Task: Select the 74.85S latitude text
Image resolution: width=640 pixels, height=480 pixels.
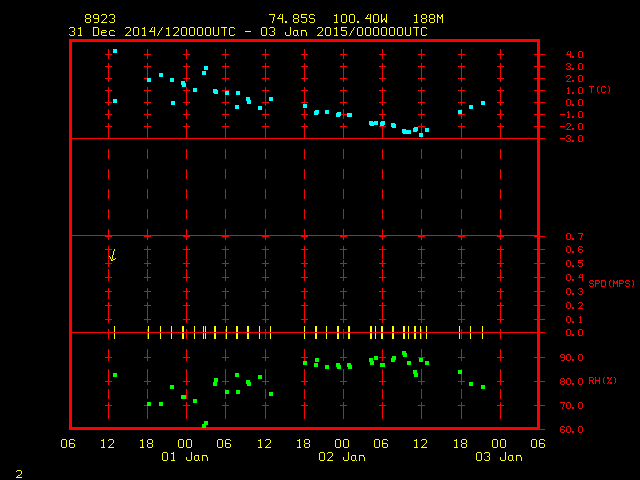Action: (x=293, y=19)
